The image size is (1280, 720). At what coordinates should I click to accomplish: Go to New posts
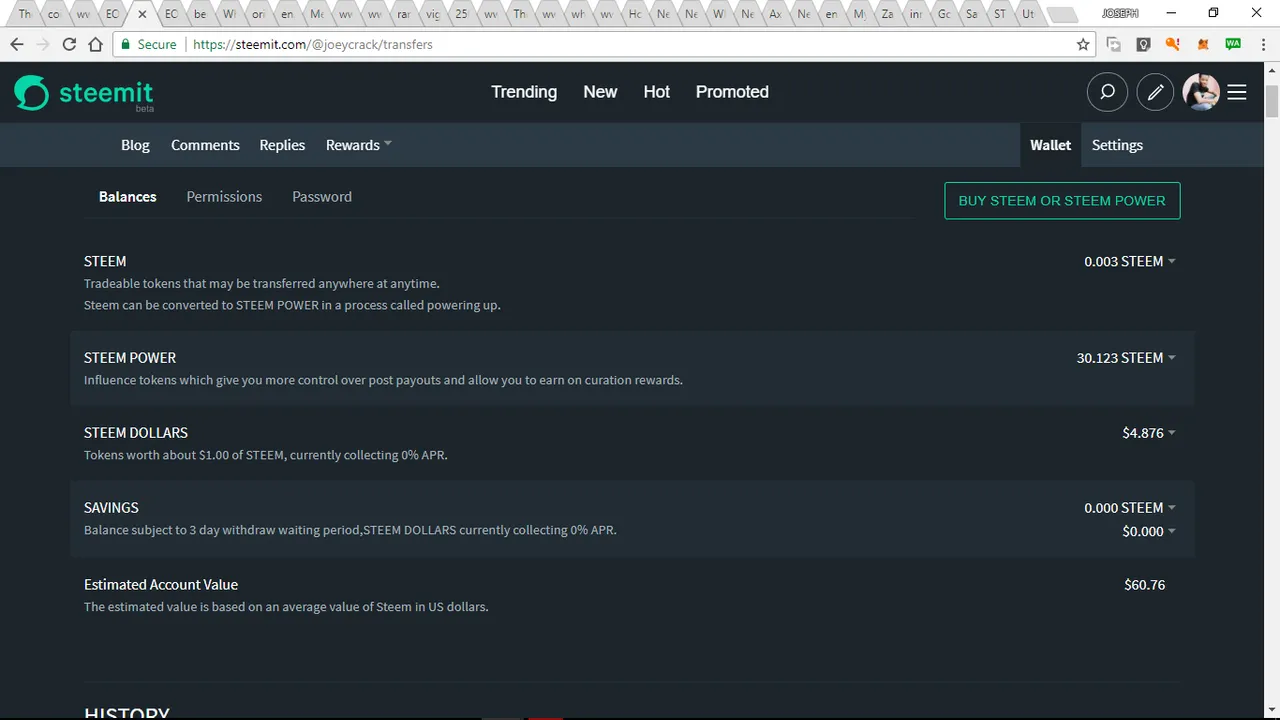coord(600,92)
